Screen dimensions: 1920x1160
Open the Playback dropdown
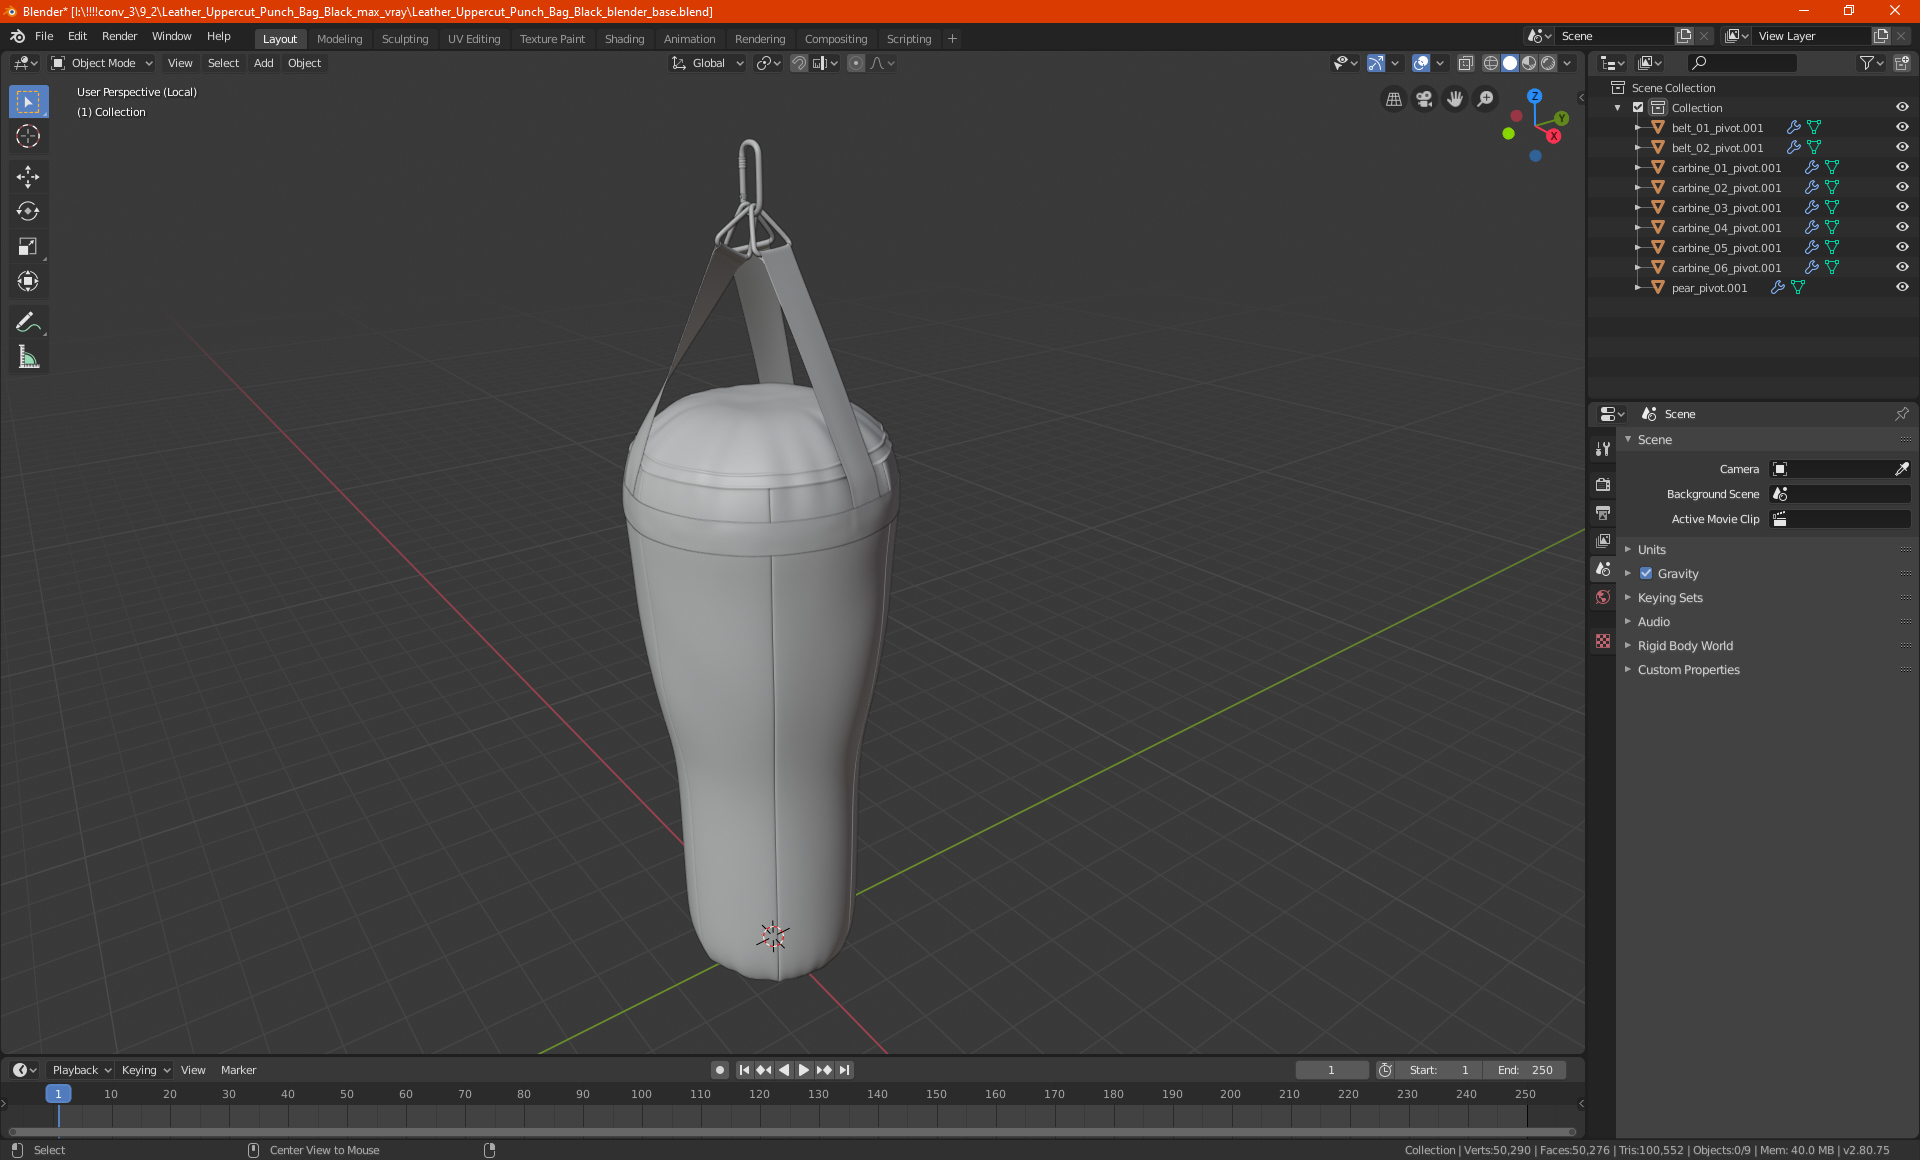point(81,1070)
